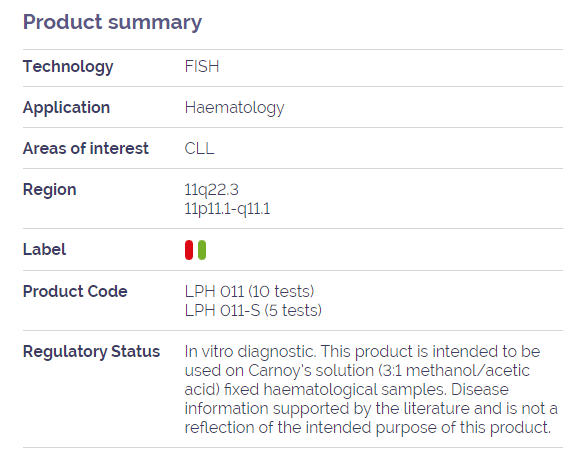The height and width of the screenshot is (465, 578).
Task: Click the Application row label
Action: (x=66, y=108)
